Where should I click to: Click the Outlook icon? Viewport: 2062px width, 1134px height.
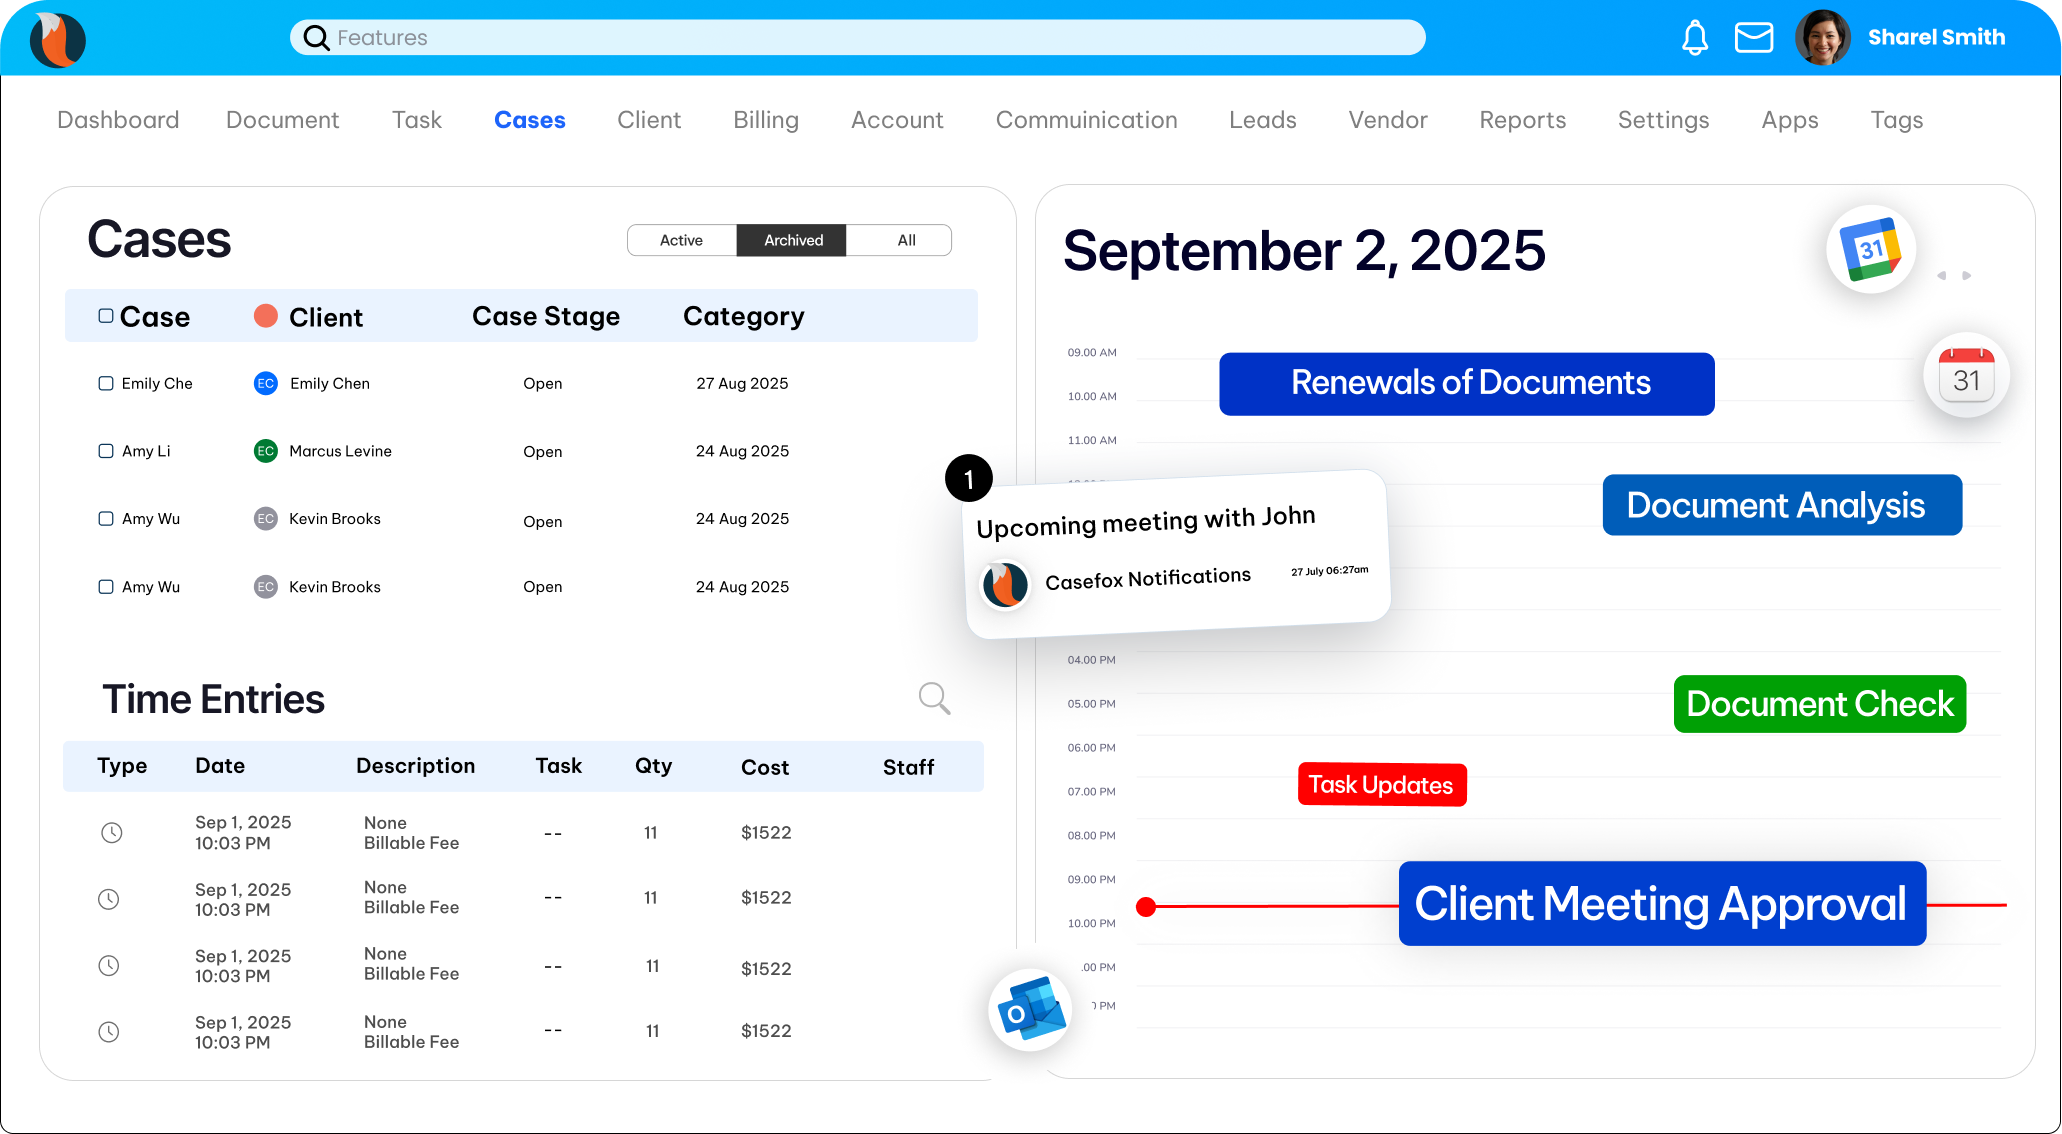[1030, 1010]
